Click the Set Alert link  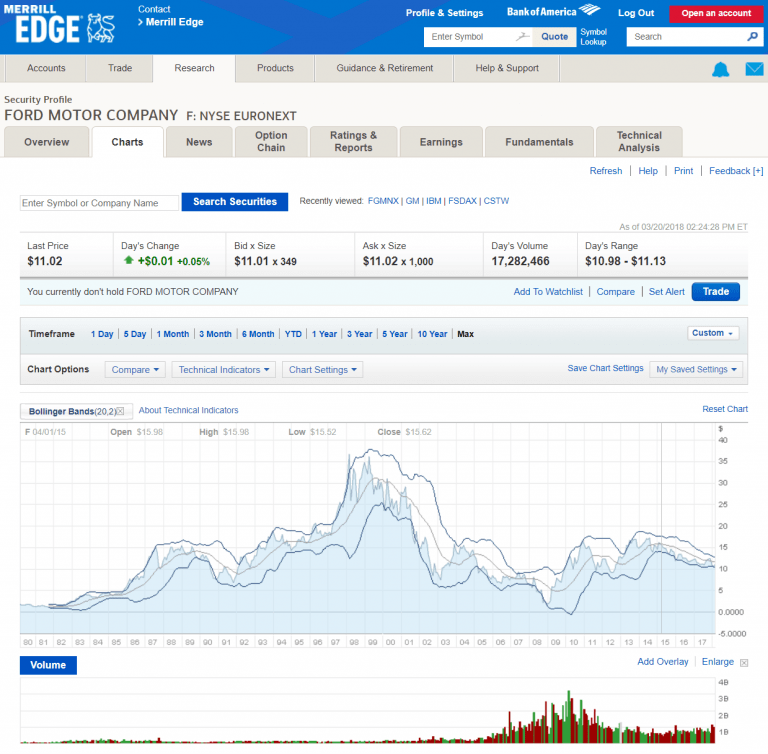tap(667, 292)
